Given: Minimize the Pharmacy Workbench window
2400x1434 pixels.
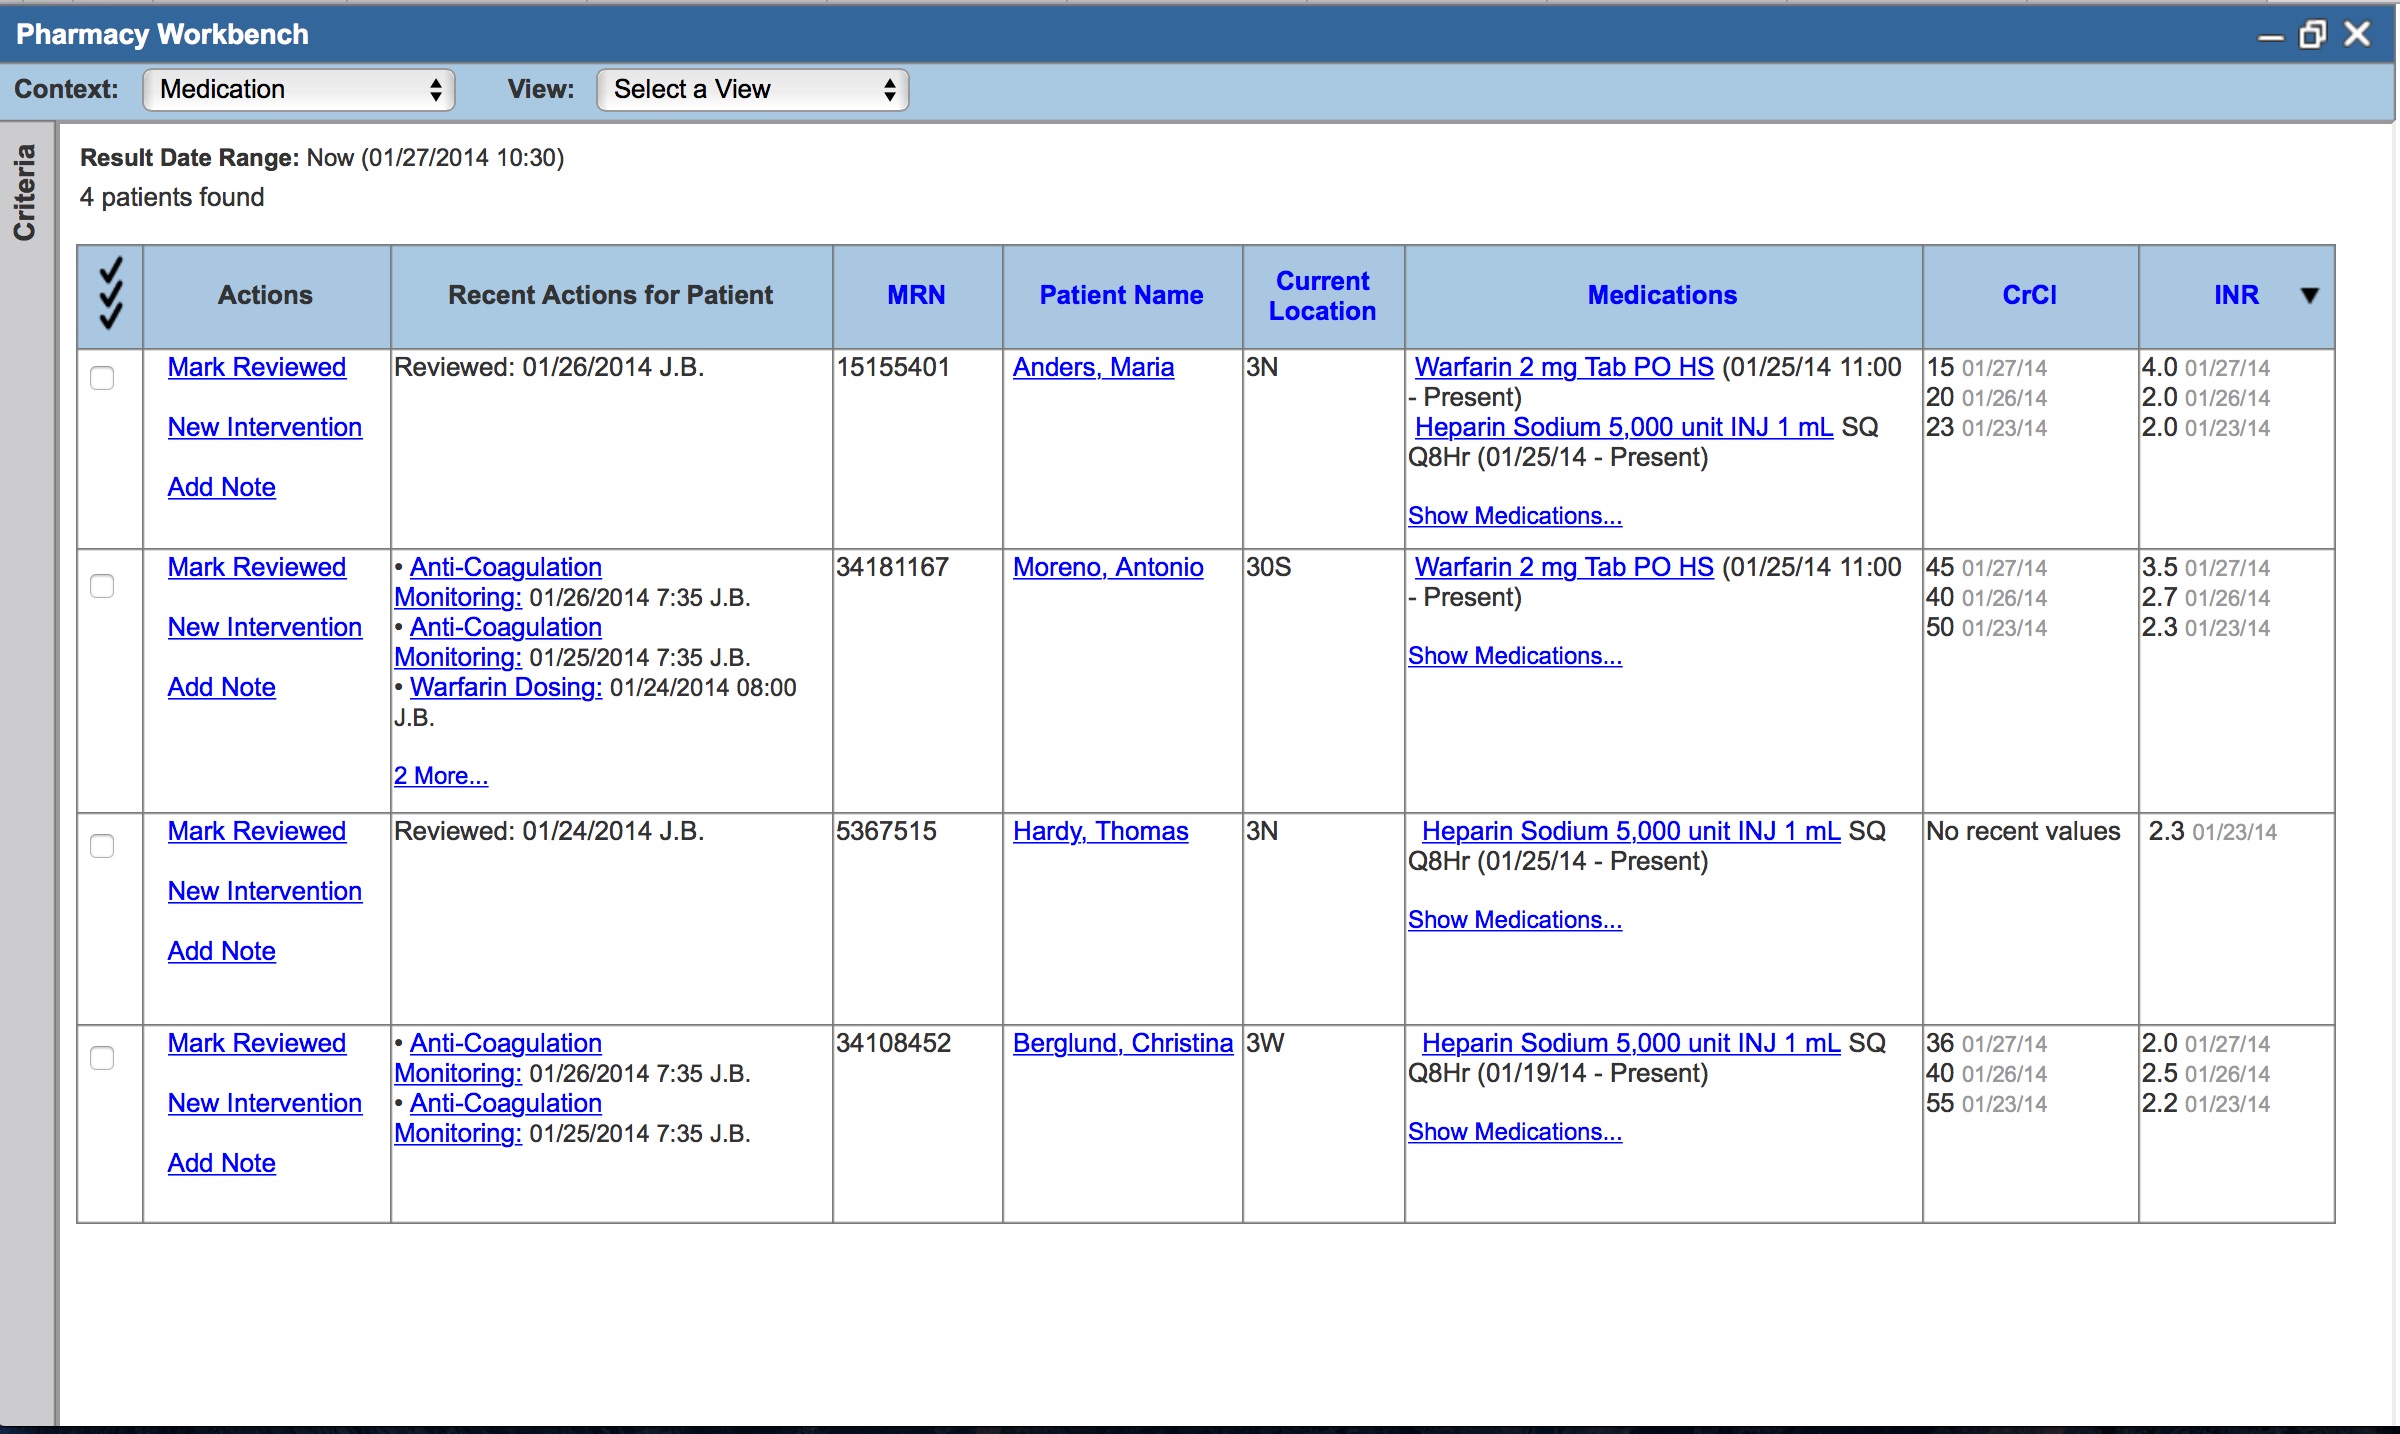Looking at the screenshot, I should [x=2270, y=38].
